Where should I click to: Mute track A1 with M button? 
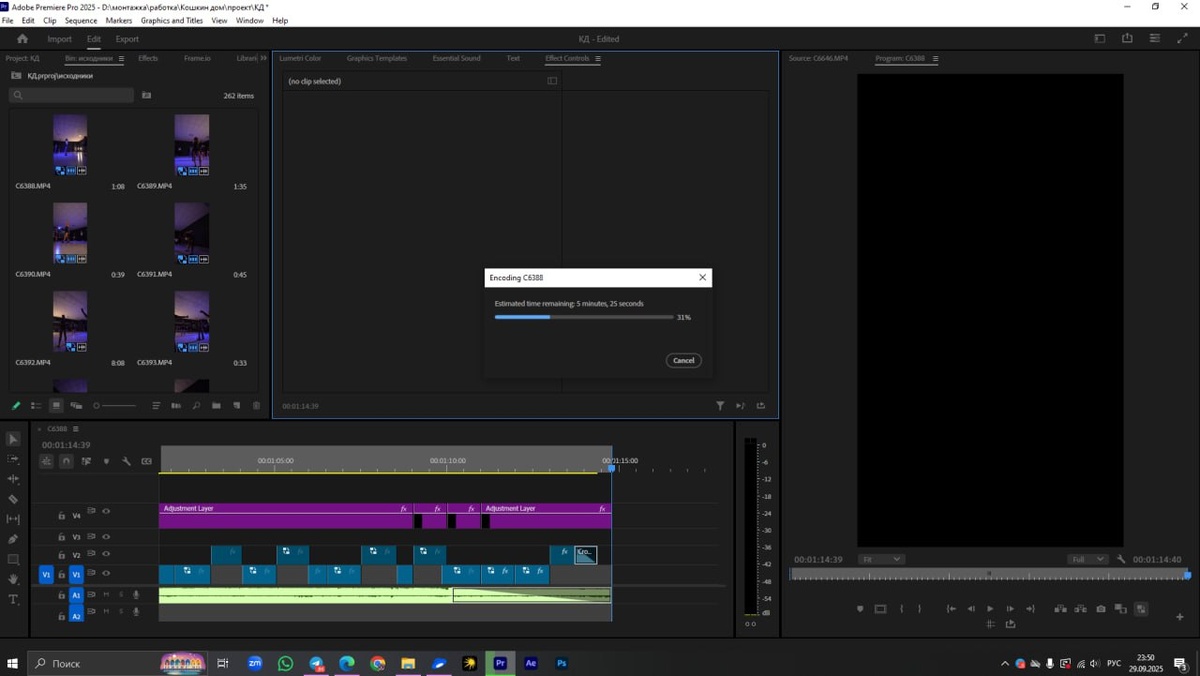pos(106,595)
